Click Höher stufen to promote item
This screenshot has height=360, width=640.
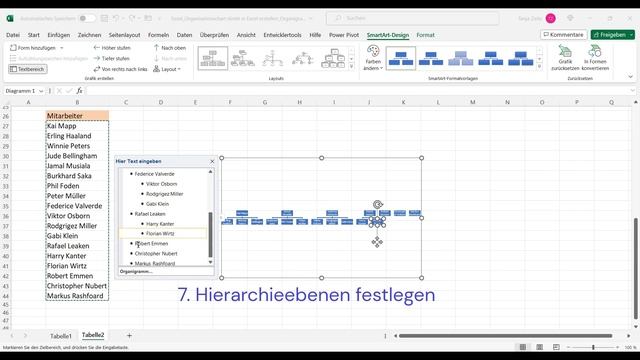point(112,48)
